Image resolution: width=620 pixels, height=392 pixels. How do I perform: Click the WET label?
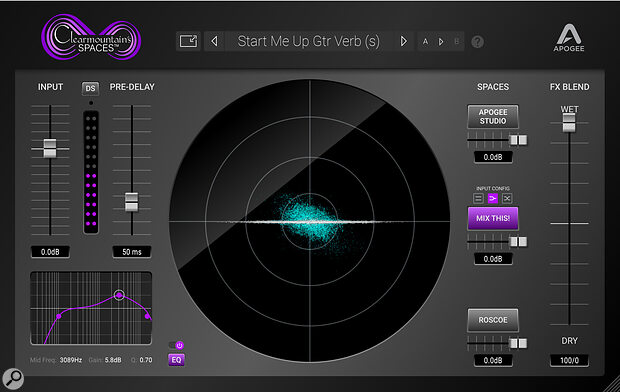coord(569,109)
